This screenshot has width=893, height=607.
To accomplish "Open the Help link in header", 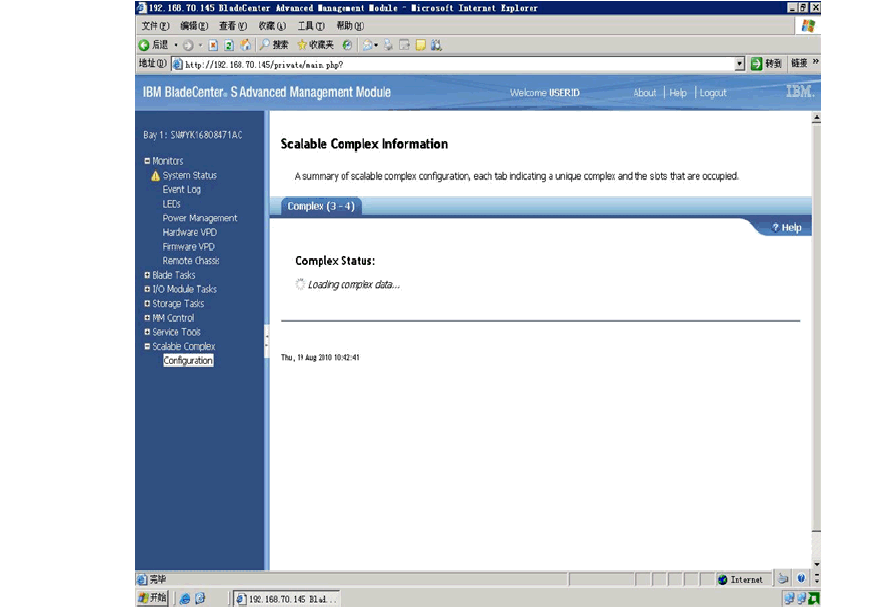I will tap(678, 93).
